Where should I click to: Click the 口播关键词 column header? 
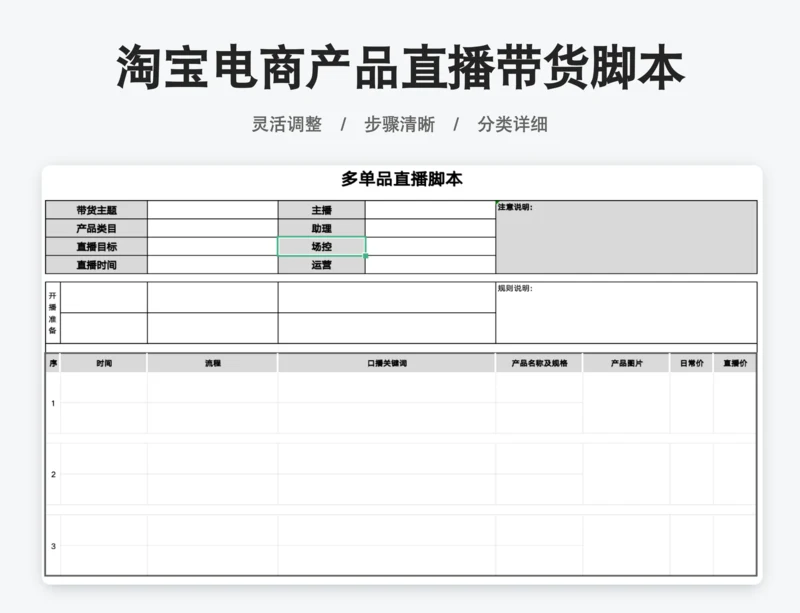click(x=387, y=363)
